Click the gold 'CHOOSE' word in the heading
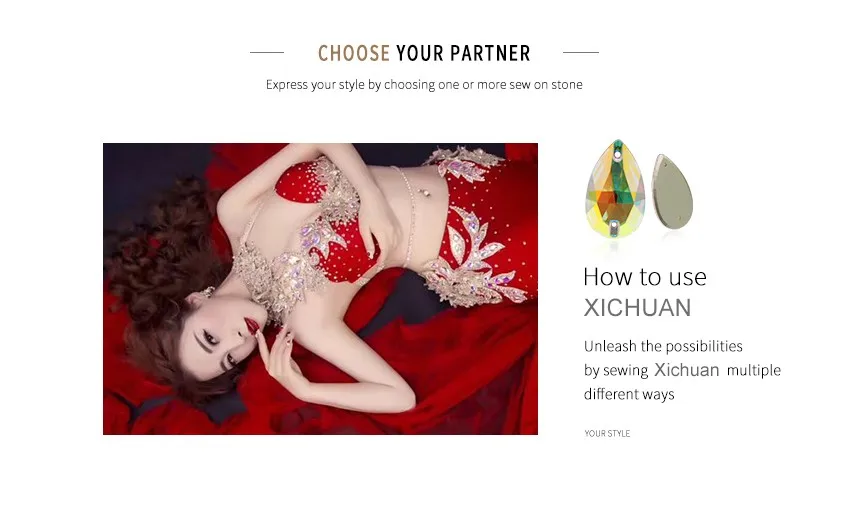The image size is (850, 505). [x=353, y=53]
